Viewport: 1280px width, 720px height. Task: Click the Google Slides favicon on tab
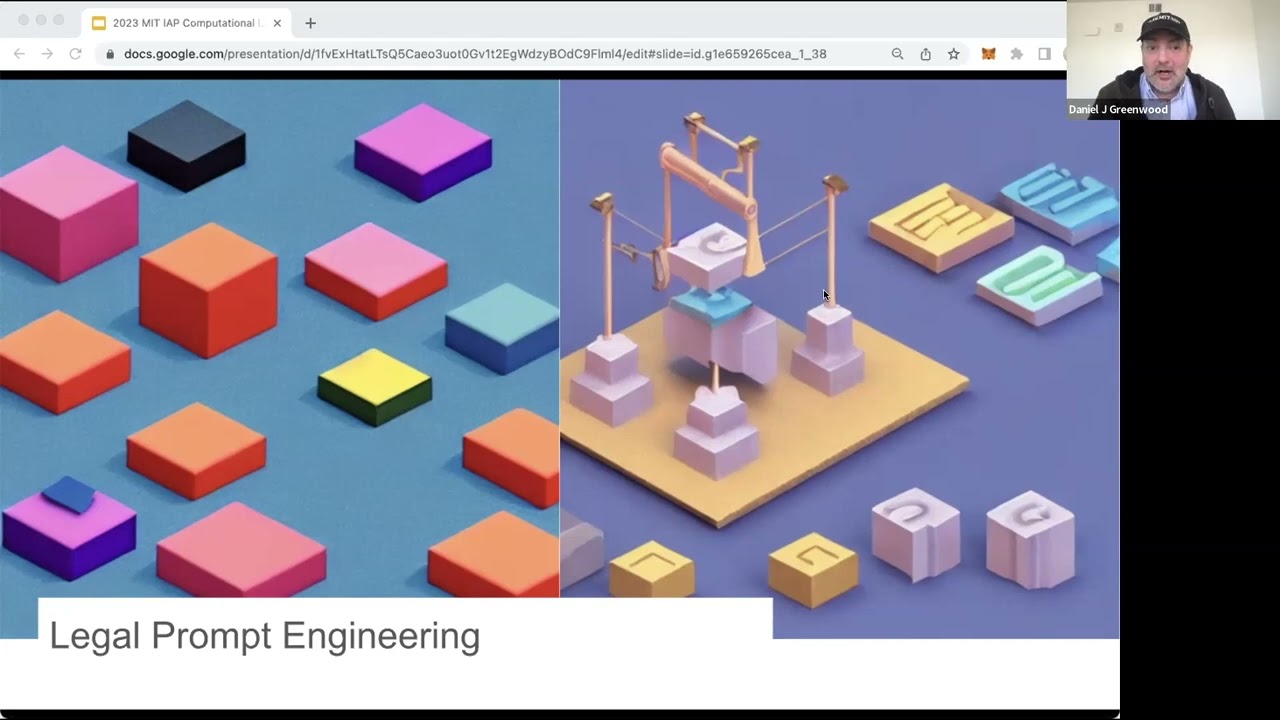point(99,23)
